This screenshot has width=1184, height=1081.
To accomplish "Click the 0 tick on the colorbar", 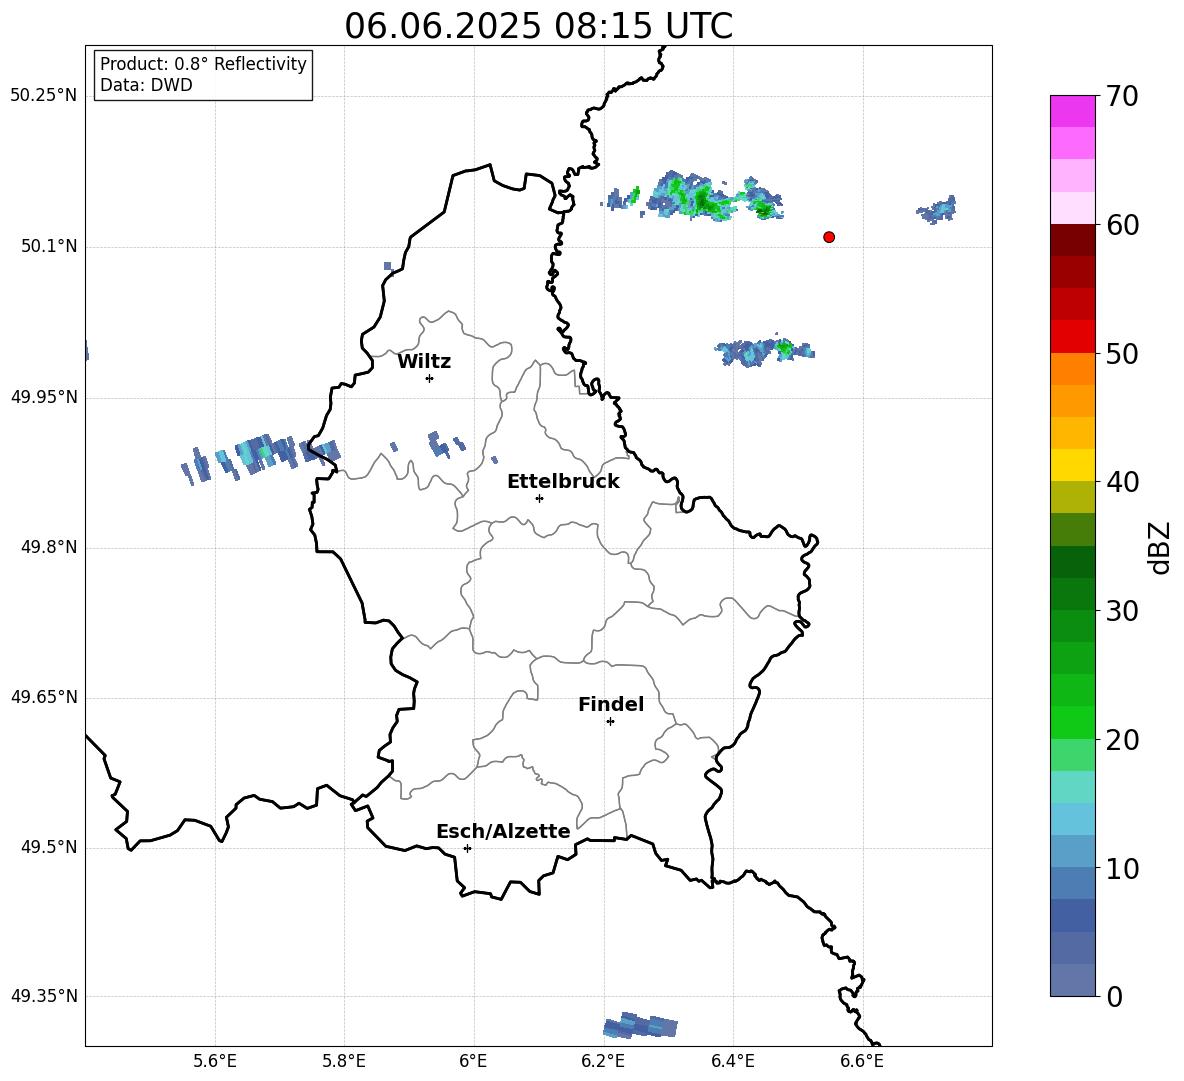I will point(1114,996).
